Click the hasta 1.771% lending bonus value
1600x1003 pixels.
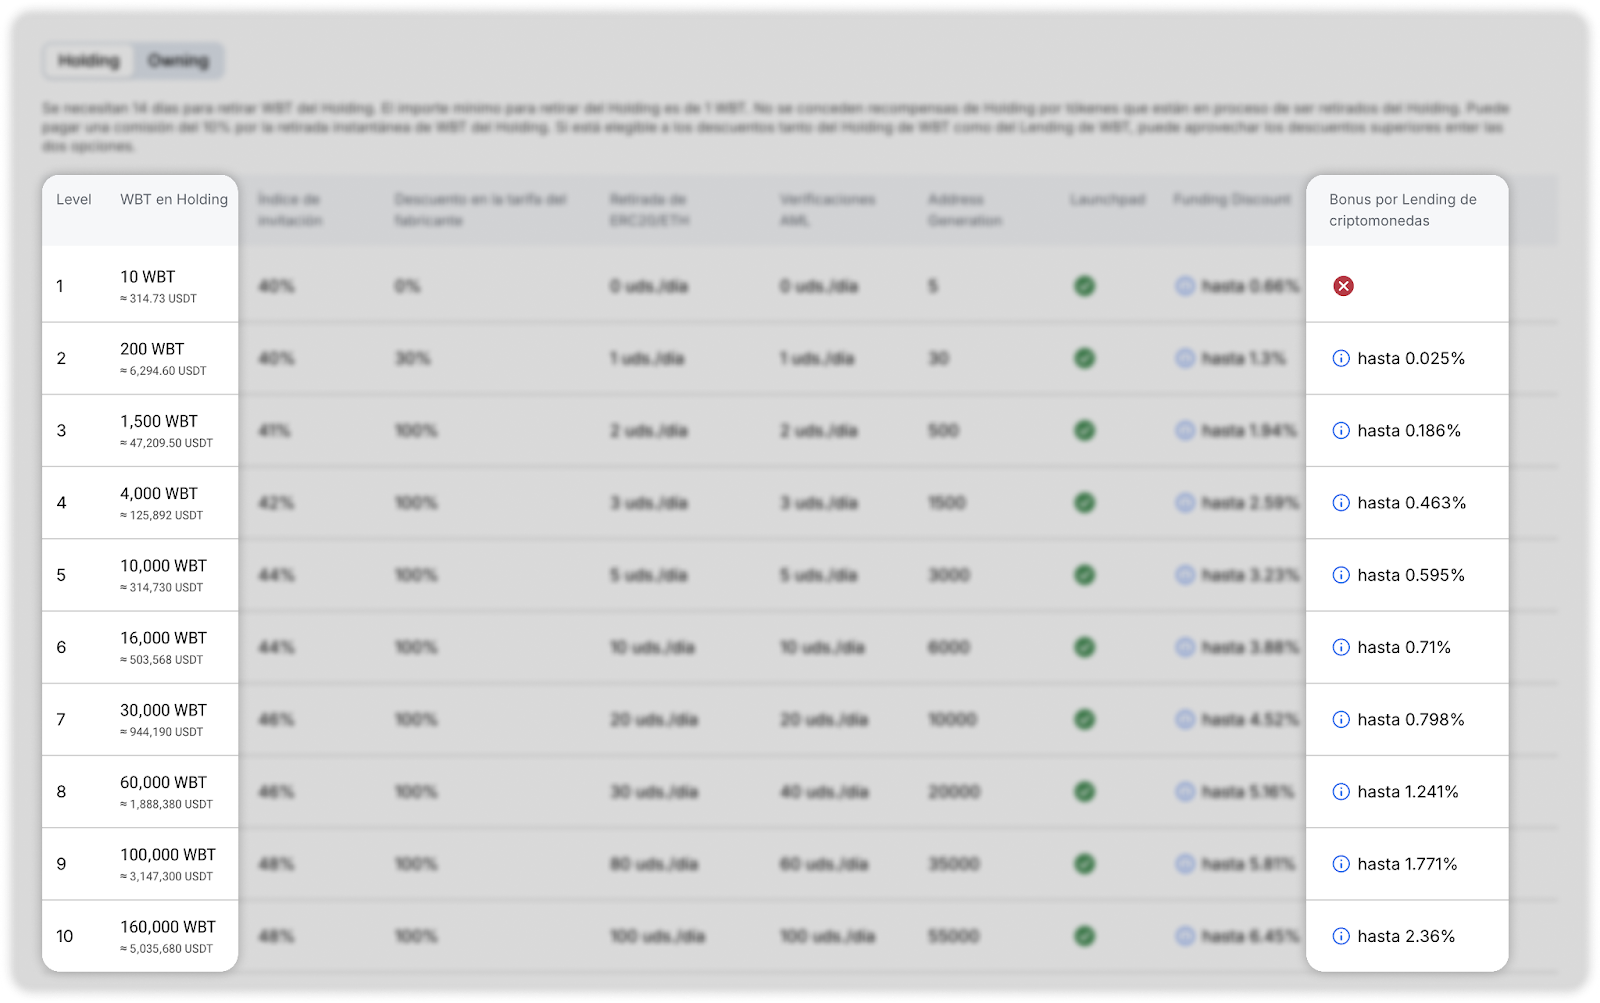click(1407, 864)
